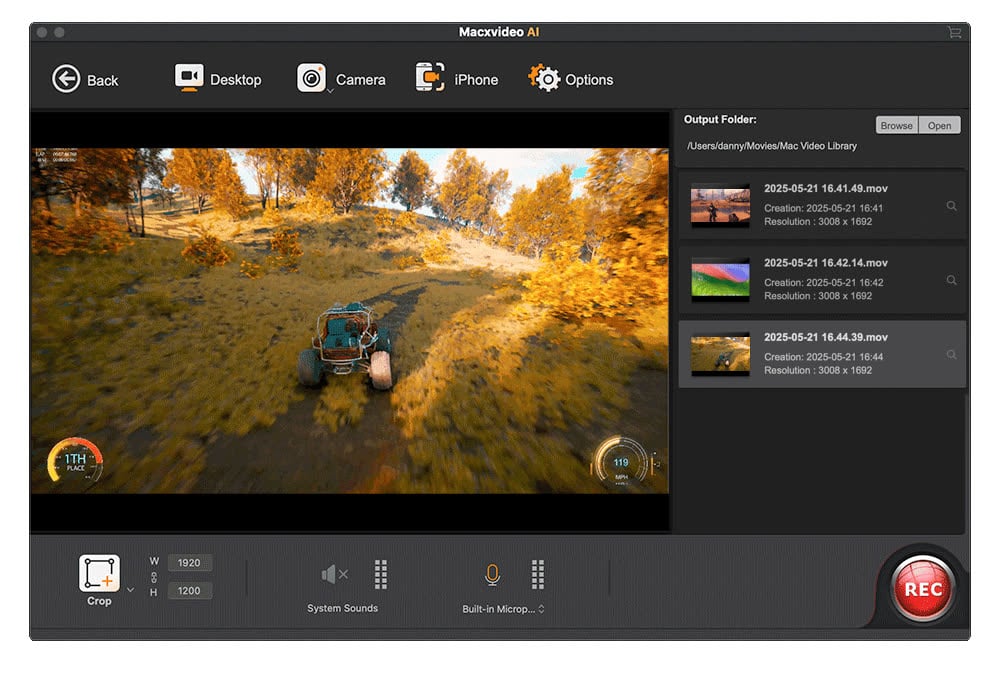Click the file name 2025-05-21 16.41.49.mov
The width and height of the screenshot is (1000, 677).
[x=826, y=188]
